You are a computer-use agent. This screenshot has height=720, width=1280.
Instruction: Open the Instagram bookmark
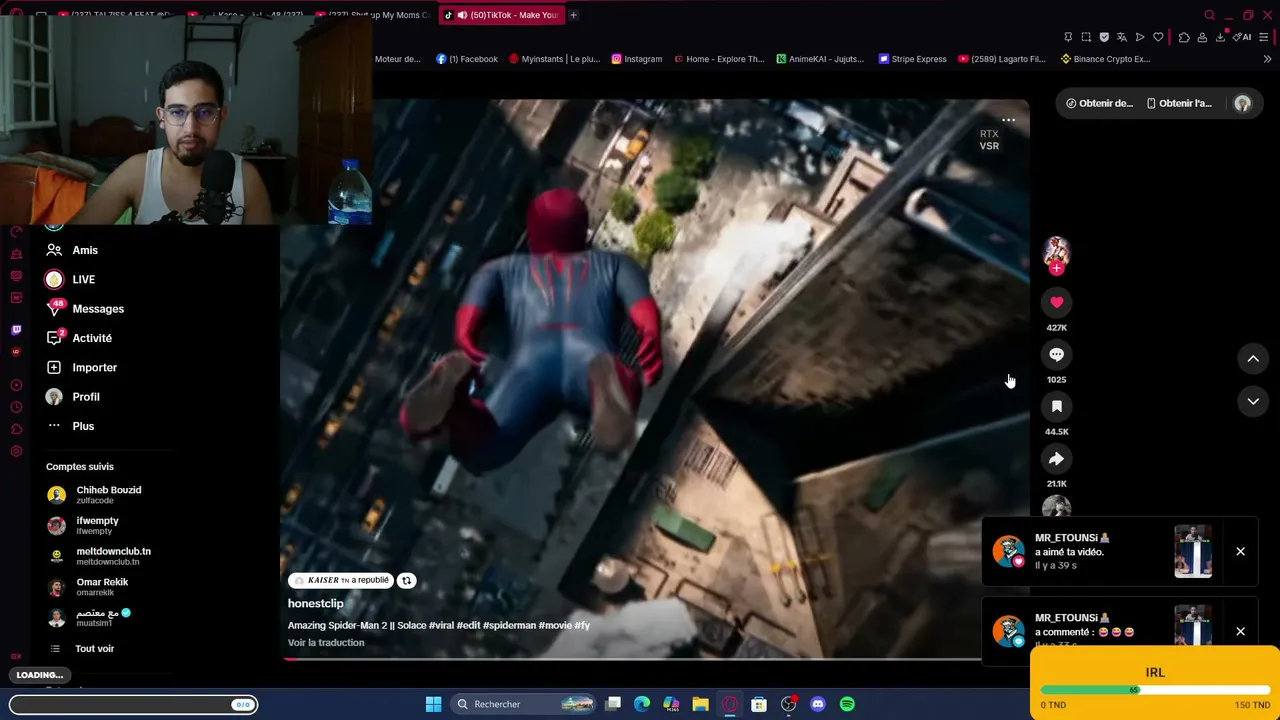[x=637, y=59]
